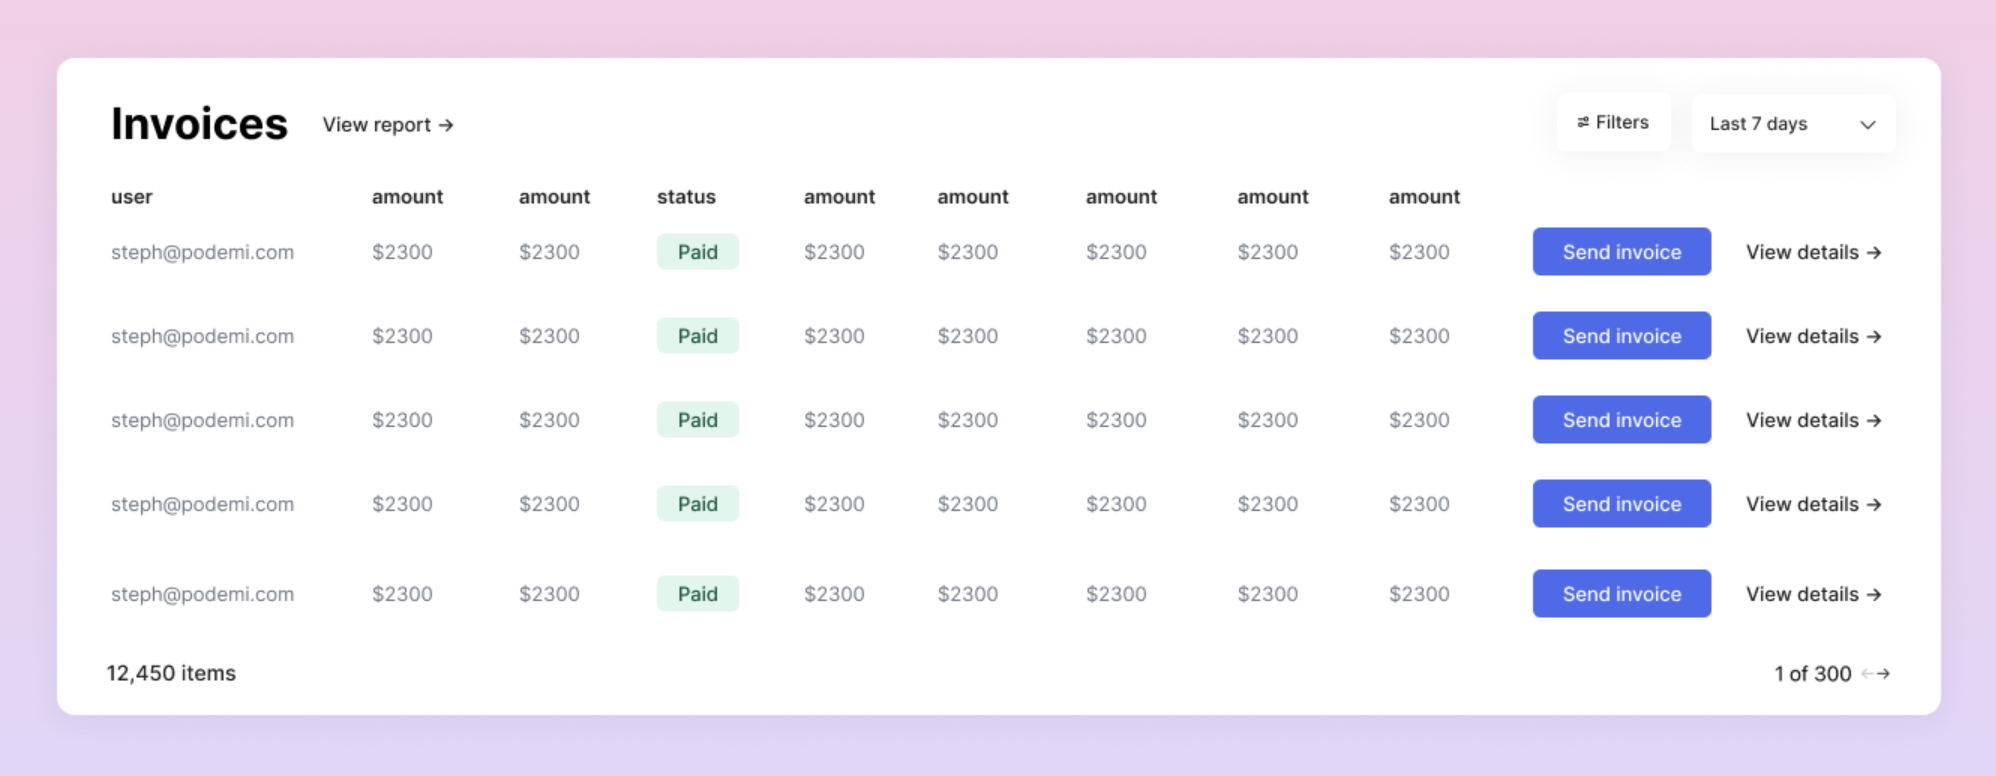Click arrow icon beside View report
Viewport: 1996px width, 776px height.
pyautogui.click(x=446, y=125)
